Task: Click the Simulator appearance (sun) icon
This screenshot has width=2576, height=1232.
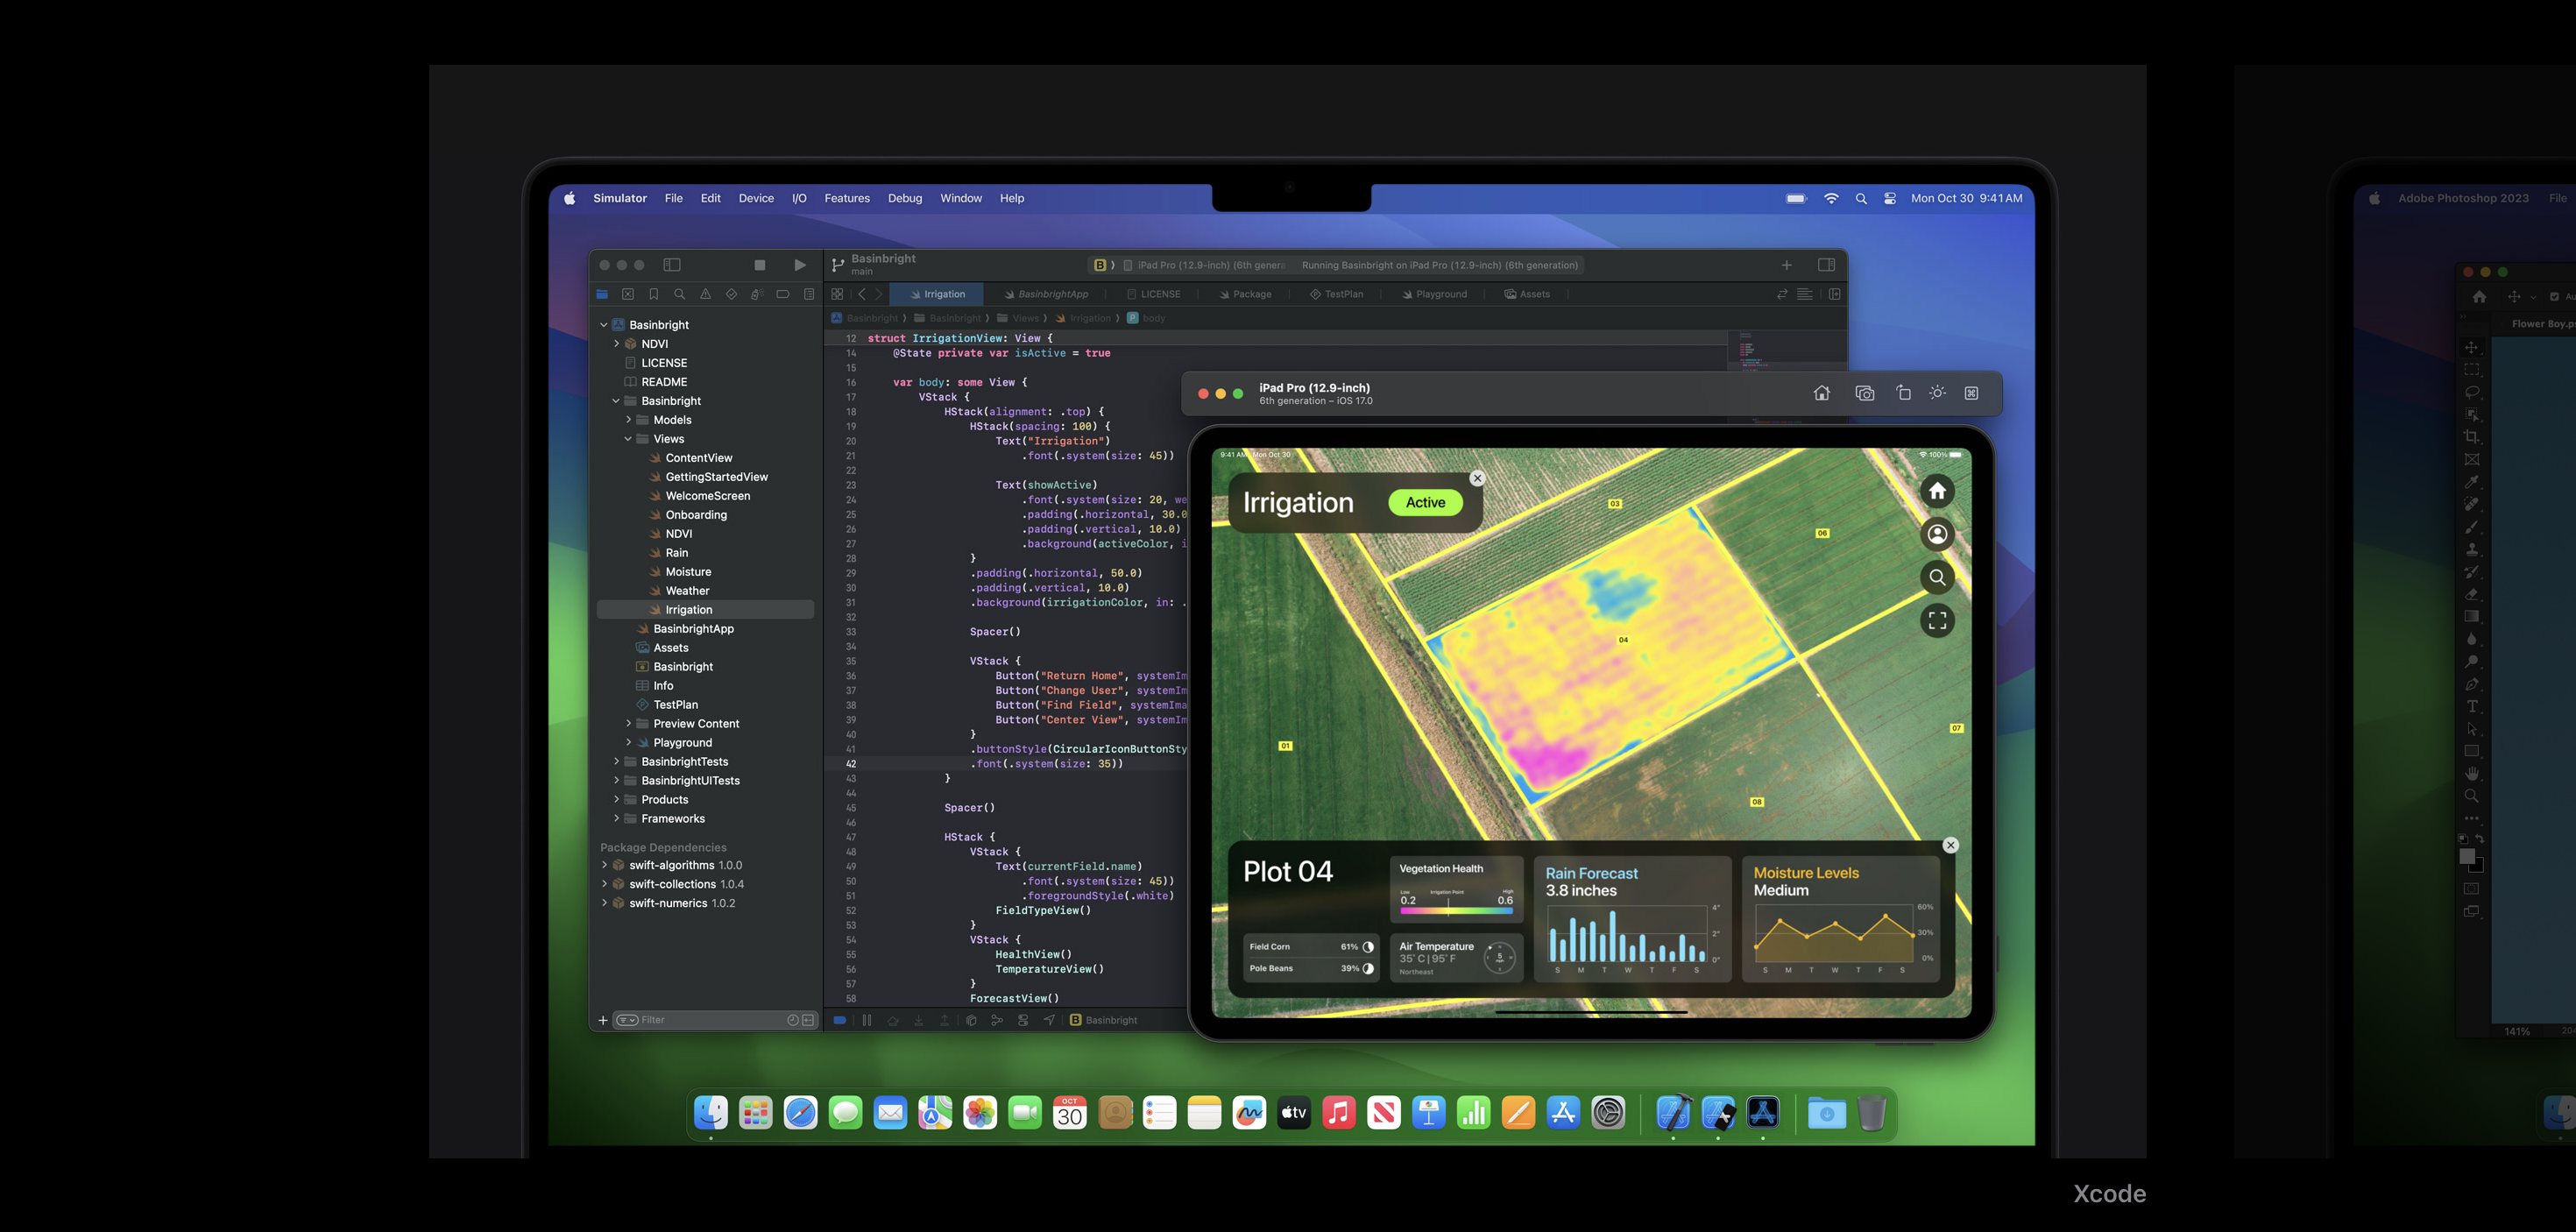Action: 1938,393
